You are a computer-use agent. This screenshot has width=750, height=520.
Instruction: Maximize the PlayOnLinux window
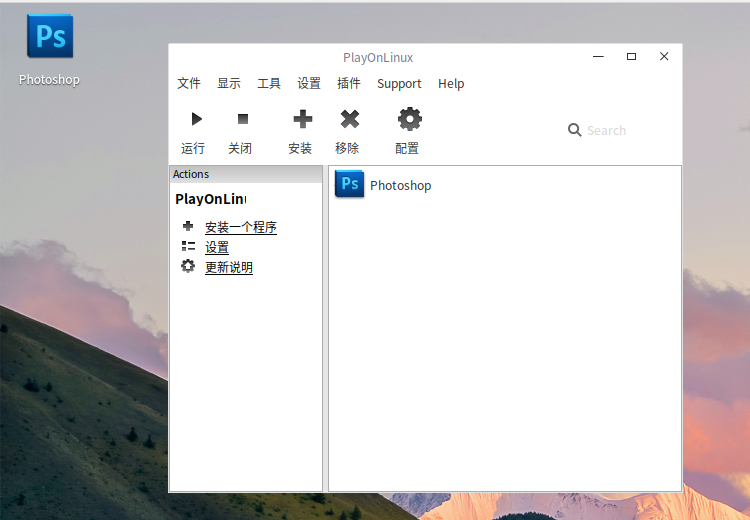631,56
